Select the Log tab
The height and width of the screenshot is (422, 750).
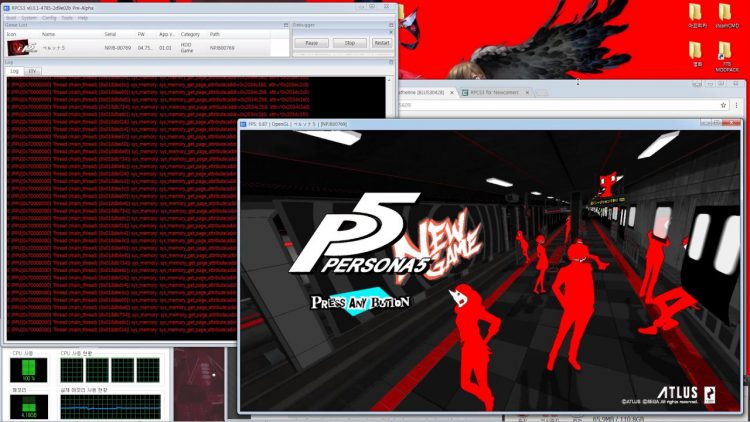click(x=14, y=71)
